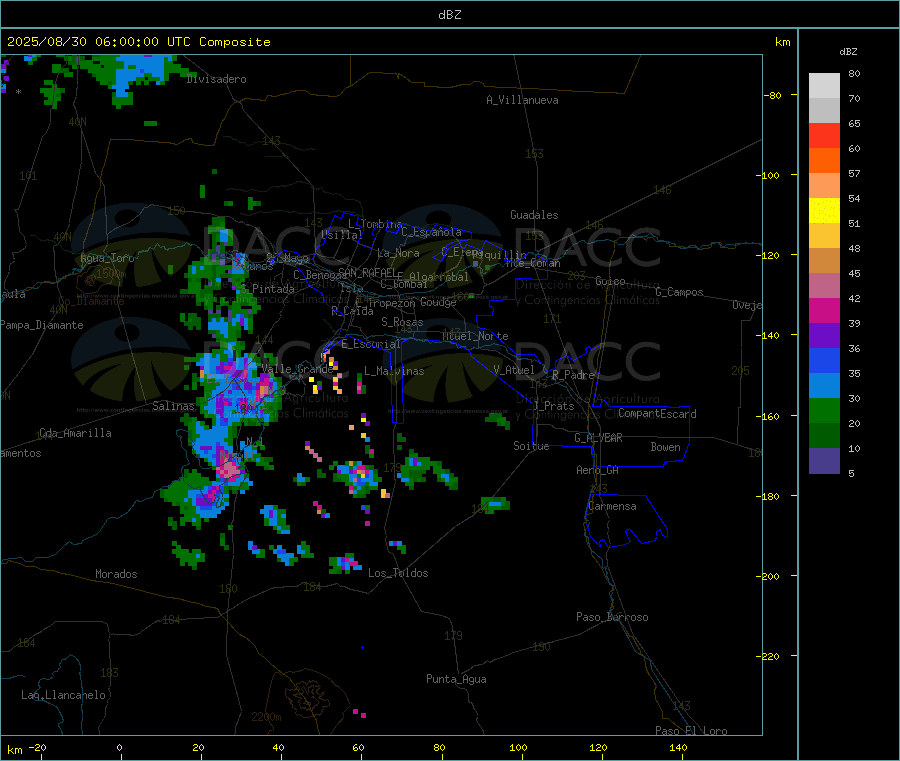Viewport: 900px width, 761px height.
Task: Click the 'Soitue' map label
Action: click(x=531, y=446)
